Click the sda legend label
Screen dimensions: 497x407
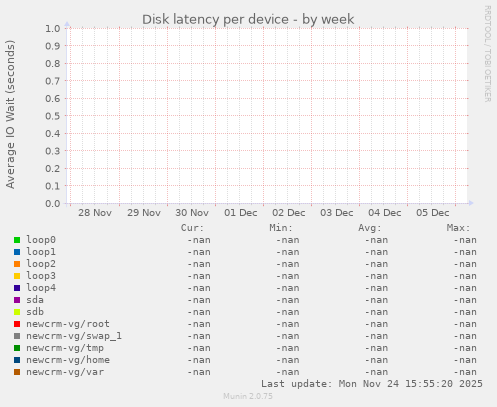coord(35,300)
